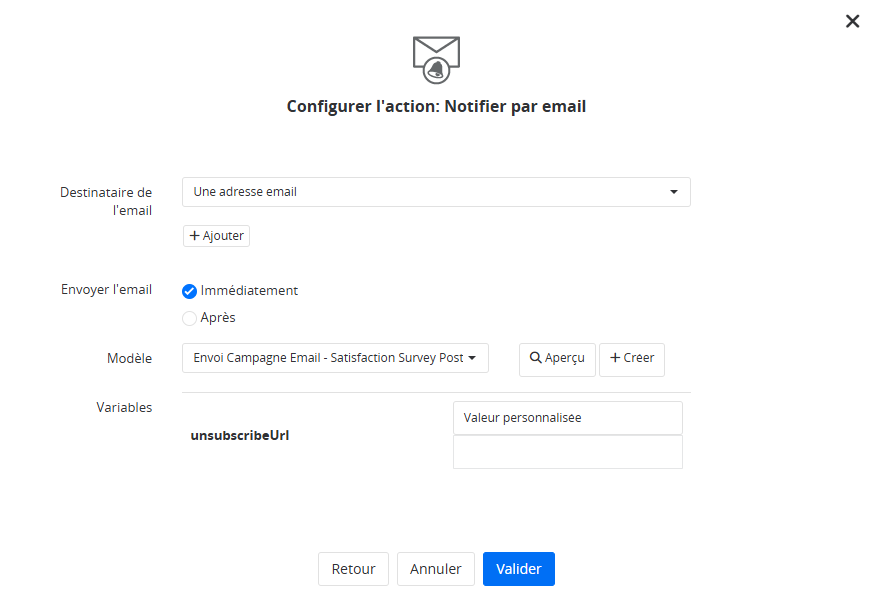The height and width of the screenshot is (603, 873).
Task: Click the 'Destinataire de l'email' label
Action: click(x=106, y=201)
